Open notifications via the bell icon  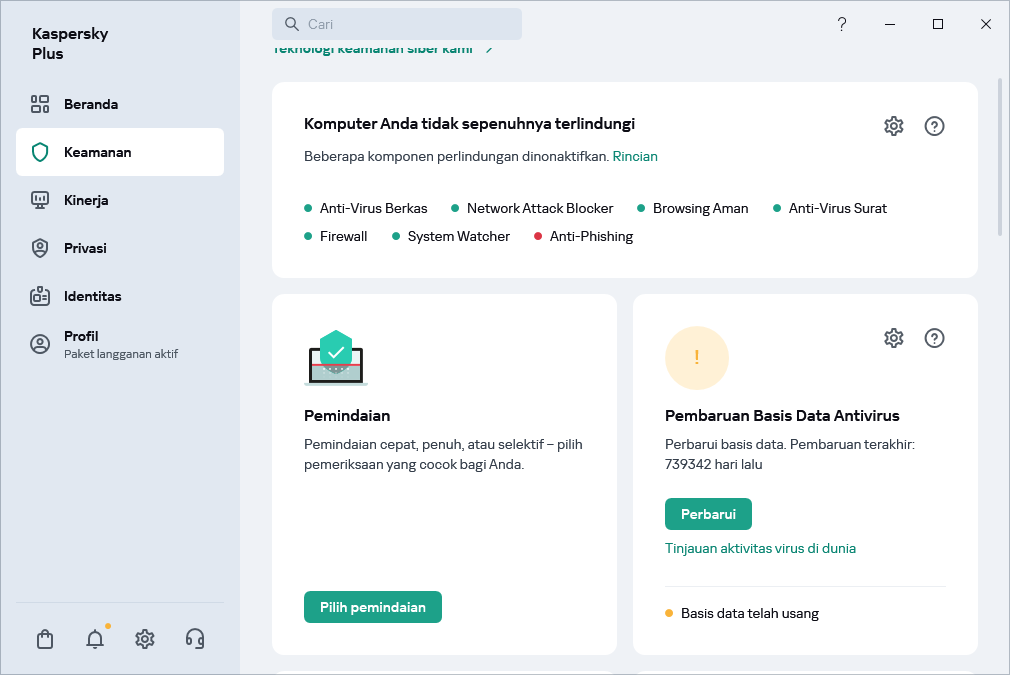95,638
